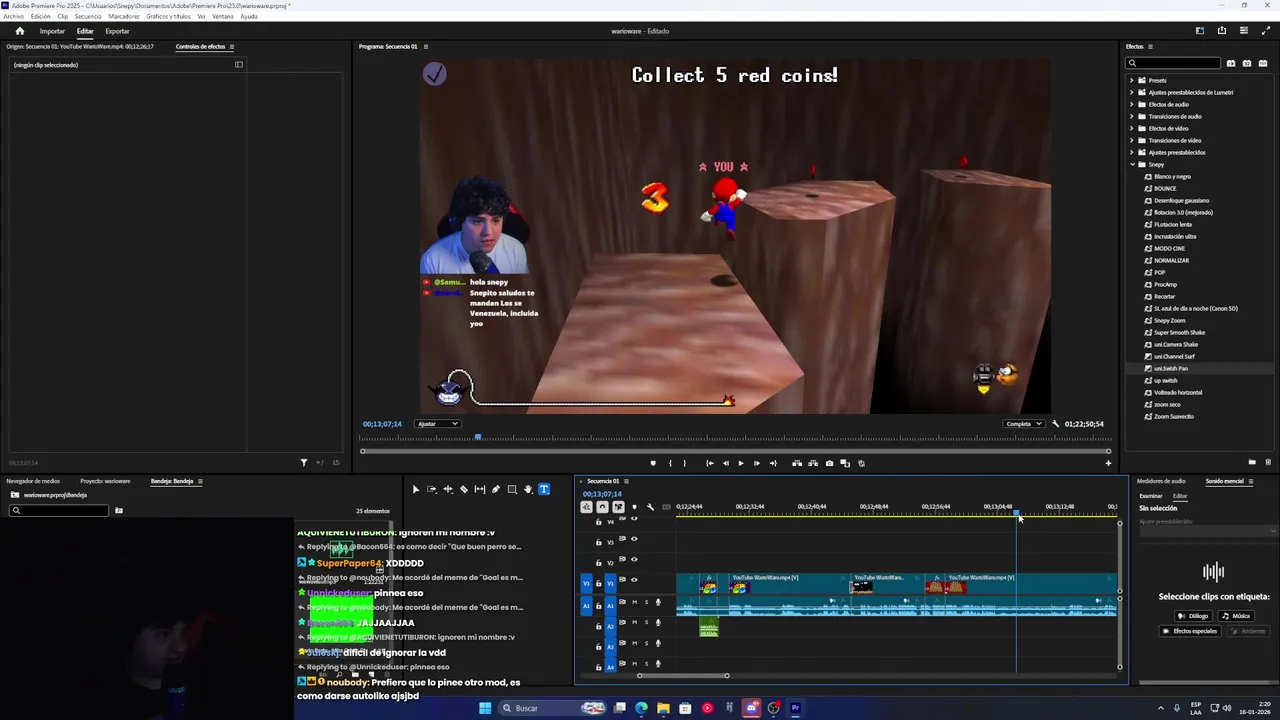Click the Home icon in workspace bar
The height and width of the screenshot is (720, 1280).
coord(19,31)
